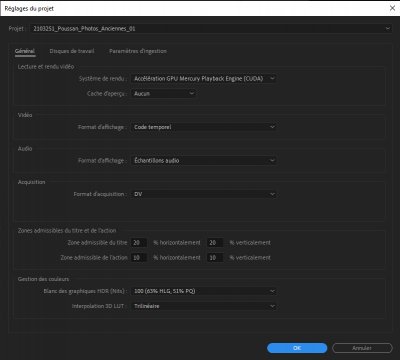
Task: Click action safe zone vertical percent field
Action: coord(215,258)
